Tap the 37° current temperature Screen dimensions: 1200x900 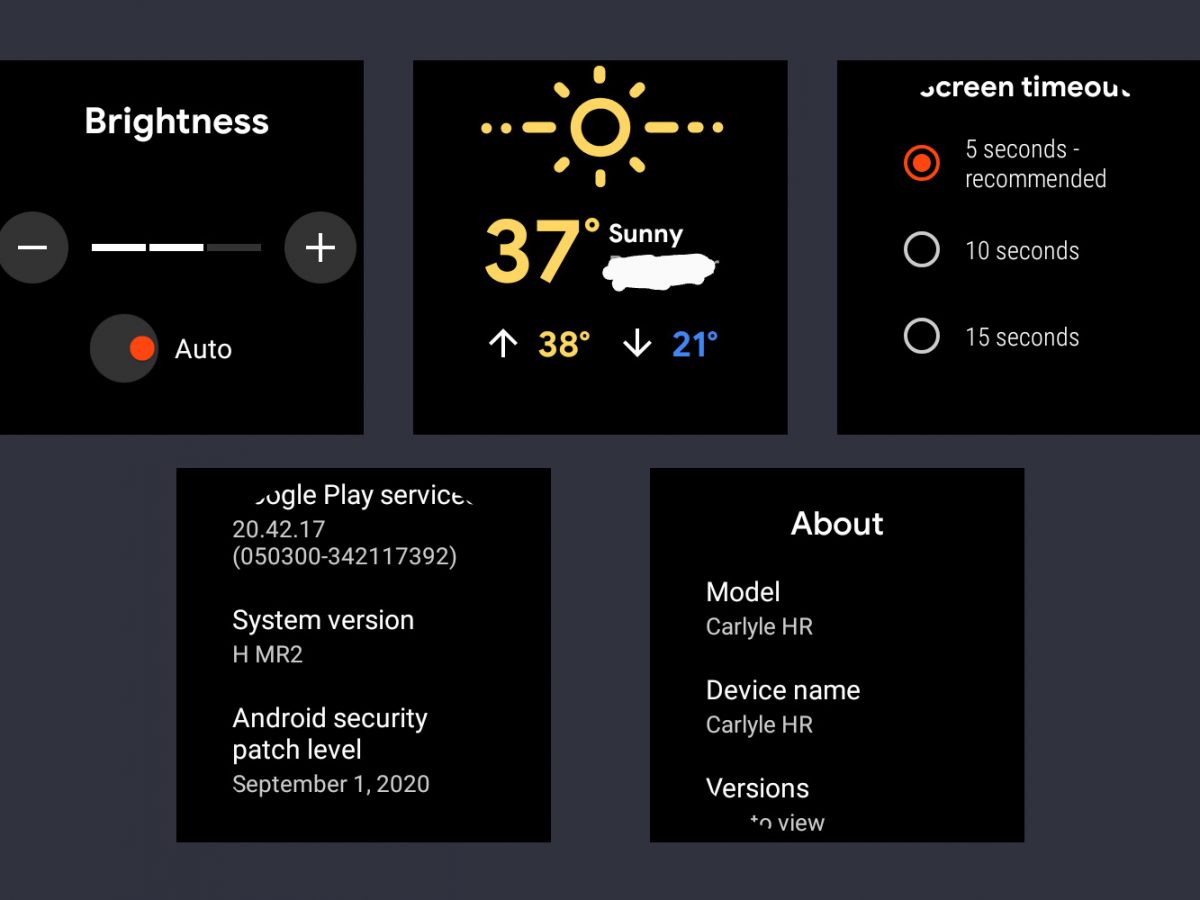pyautogui.click(x=540, y=252)
